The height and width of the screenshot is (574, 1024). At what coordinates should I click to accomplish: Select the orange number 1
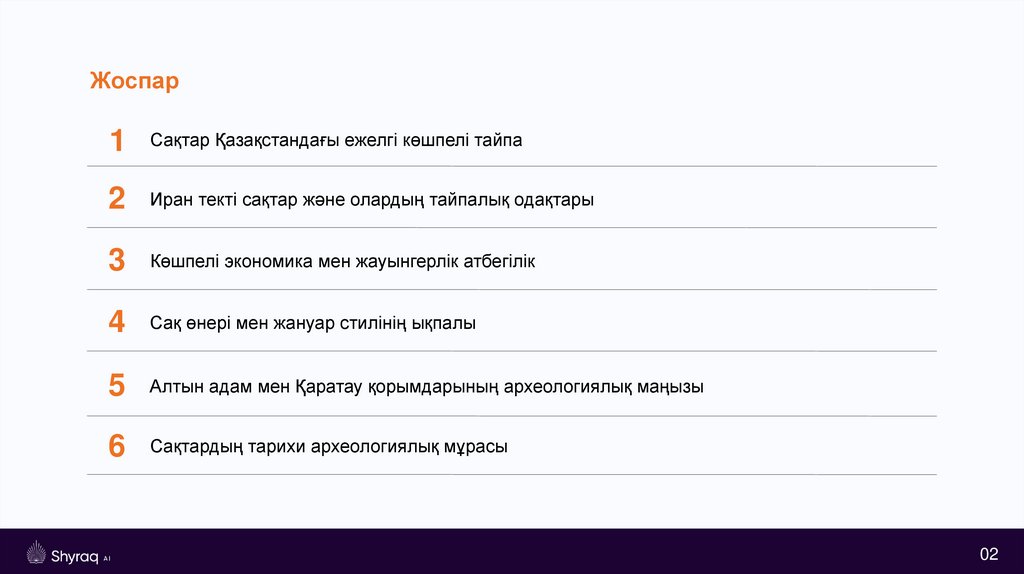click(x=117, y=141)
